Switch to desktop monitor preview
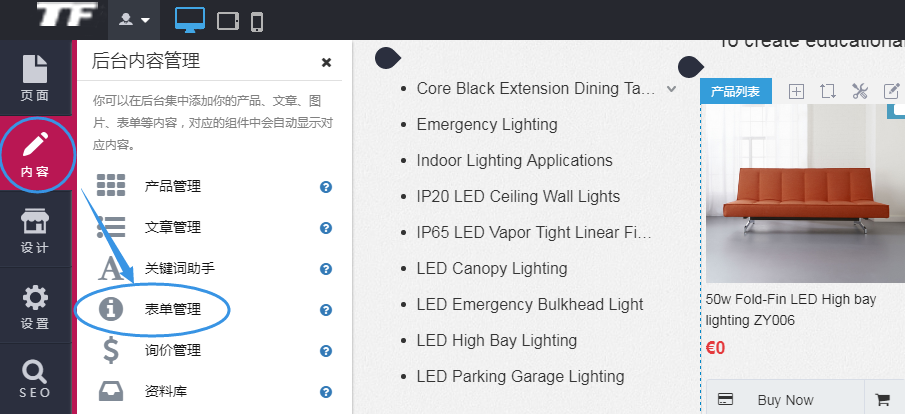The height and width of the screenshot is (414, 905). point(190,19)
